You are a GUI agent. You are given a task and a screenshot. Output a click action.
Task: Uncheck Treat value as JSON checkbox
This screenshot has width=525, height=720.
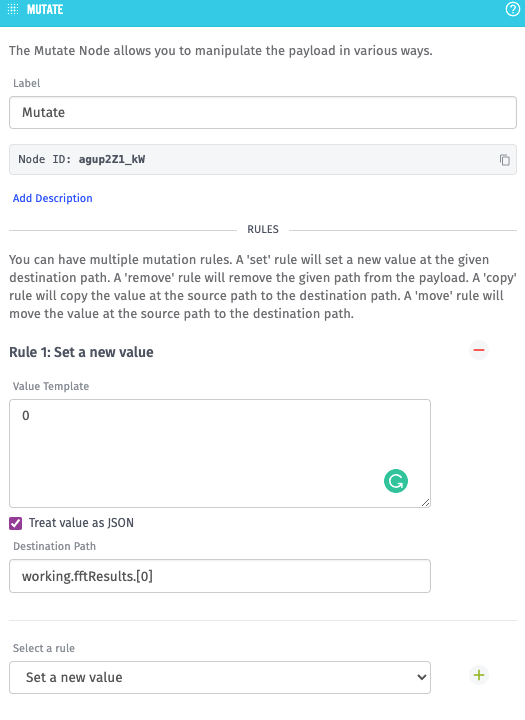tap(16, 523)
